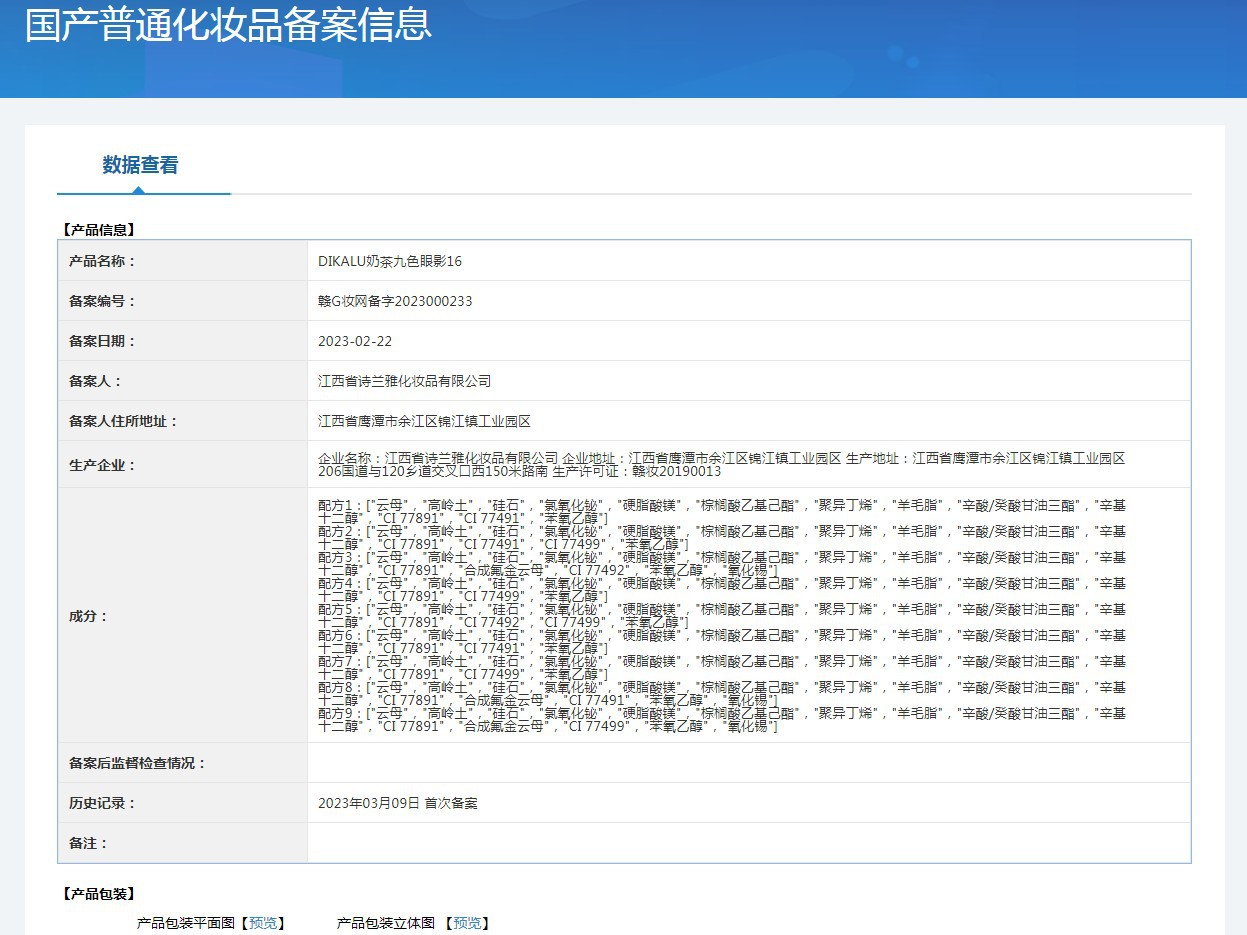Click the 生产企业 row label
This screenshot has height=935, width=1247.
pos(101,465)
